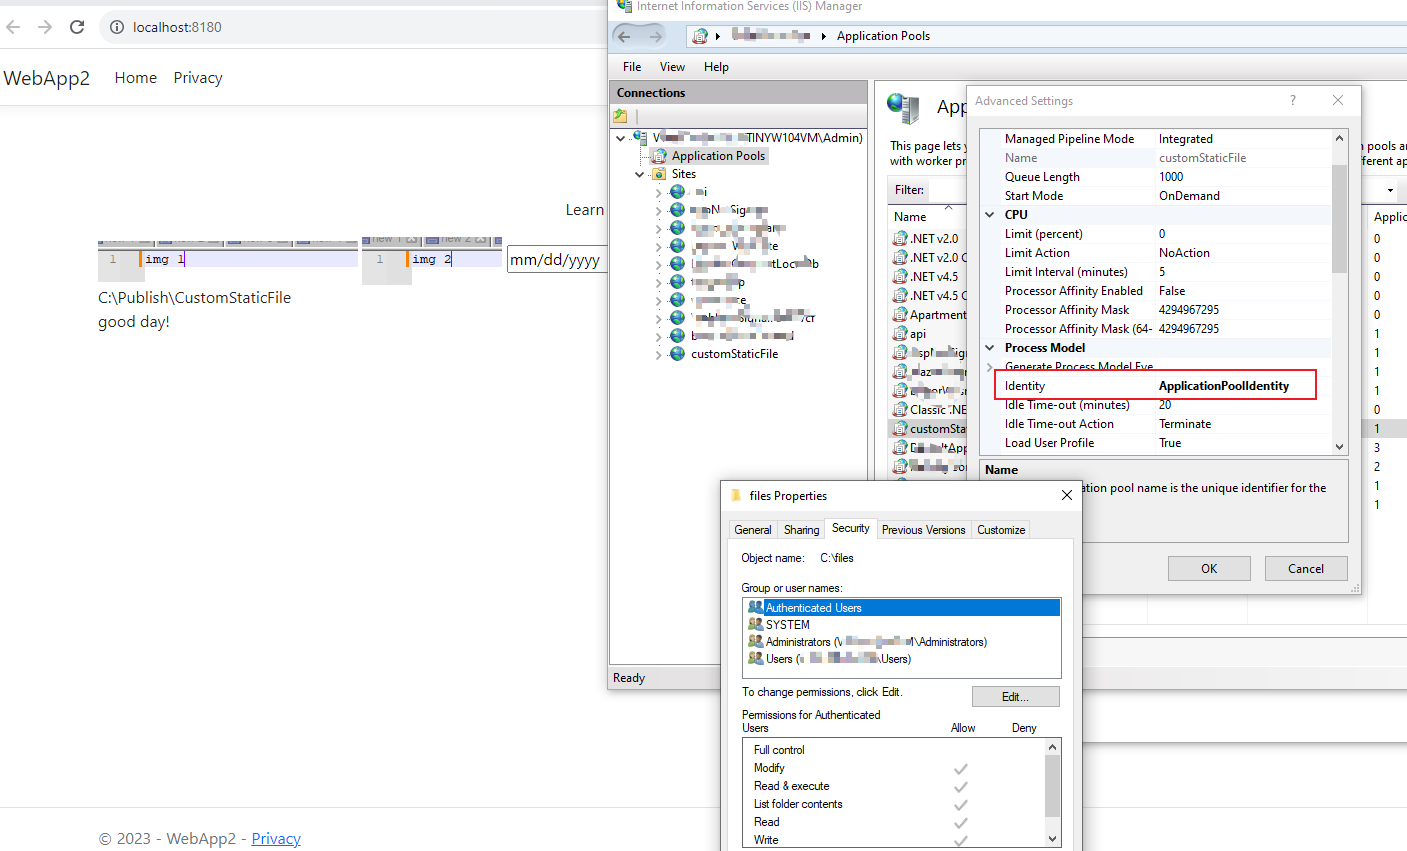Click IIS Manager back navigation arrow
This screenshot has height=851, width=1407.
click(625, 36)
